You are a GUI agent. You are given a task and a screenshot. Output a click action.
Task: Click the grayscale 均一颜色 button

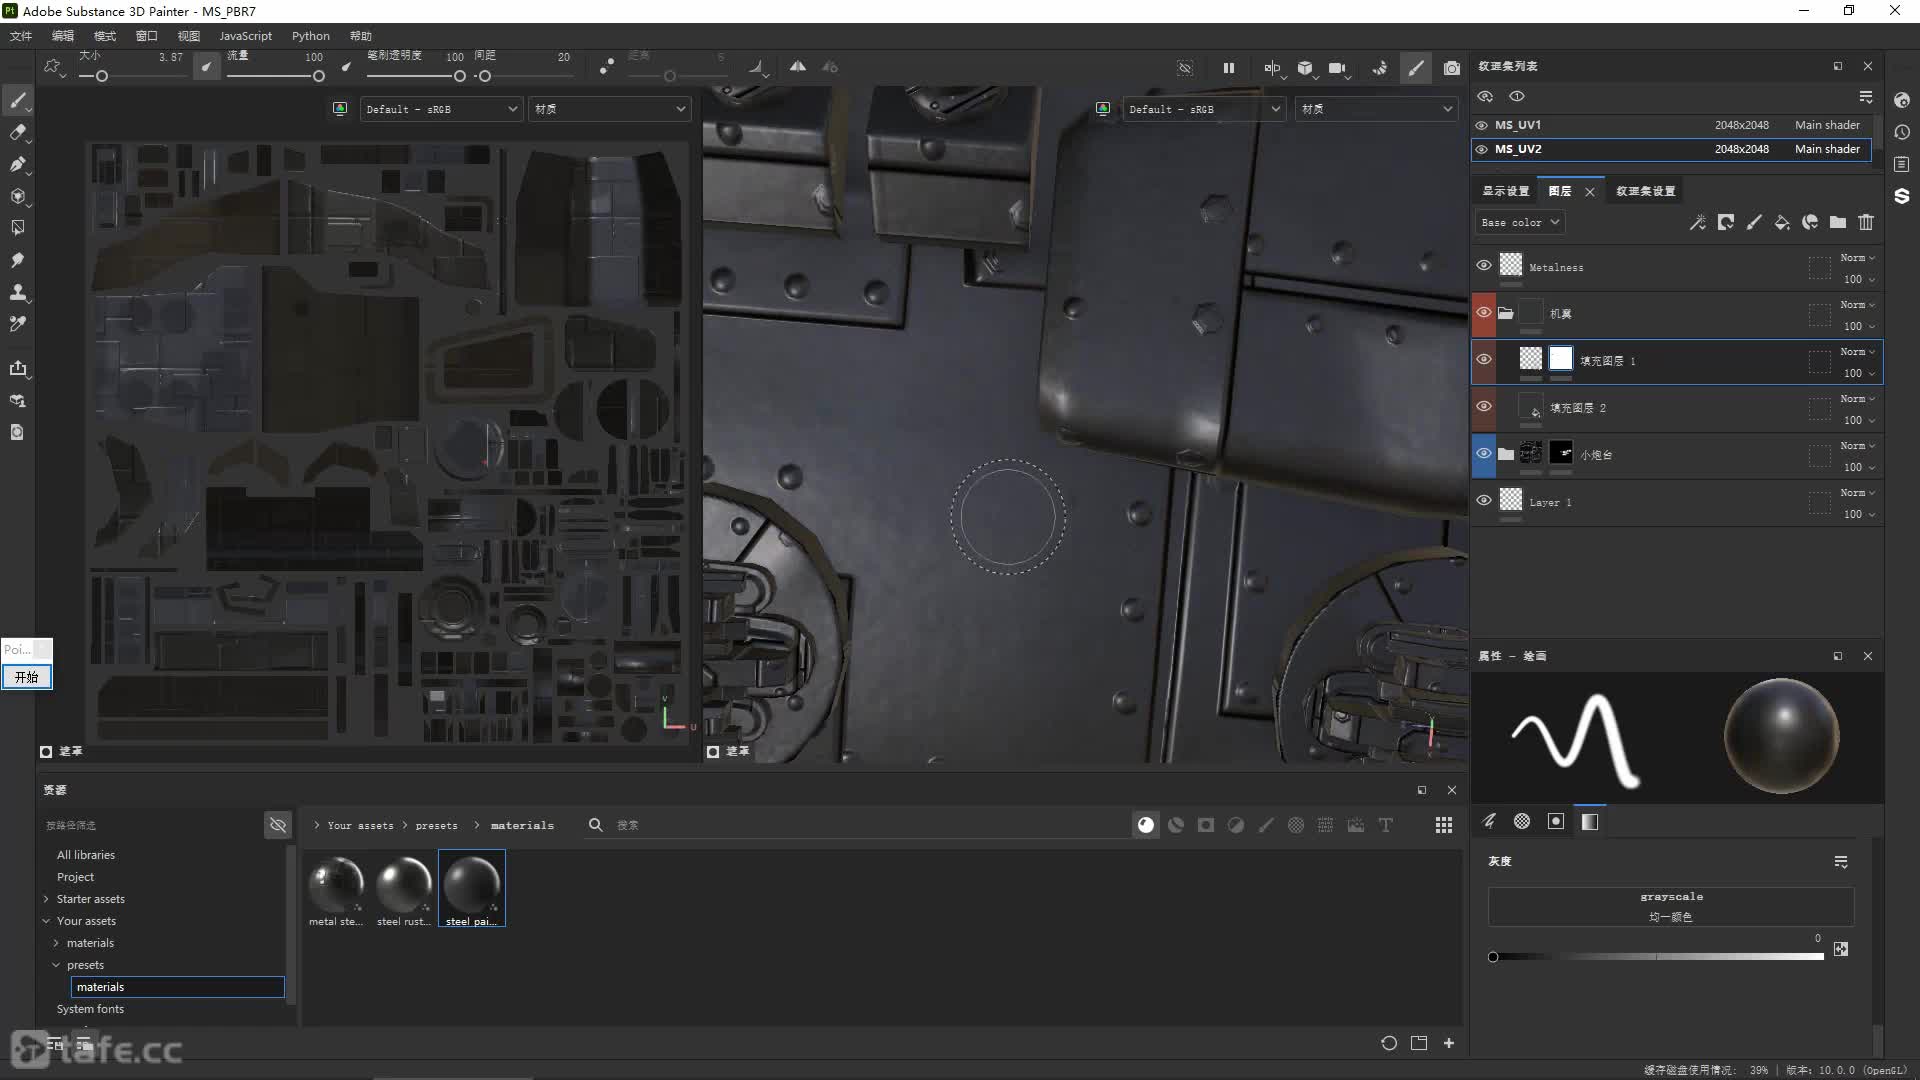pos(1671,906)
